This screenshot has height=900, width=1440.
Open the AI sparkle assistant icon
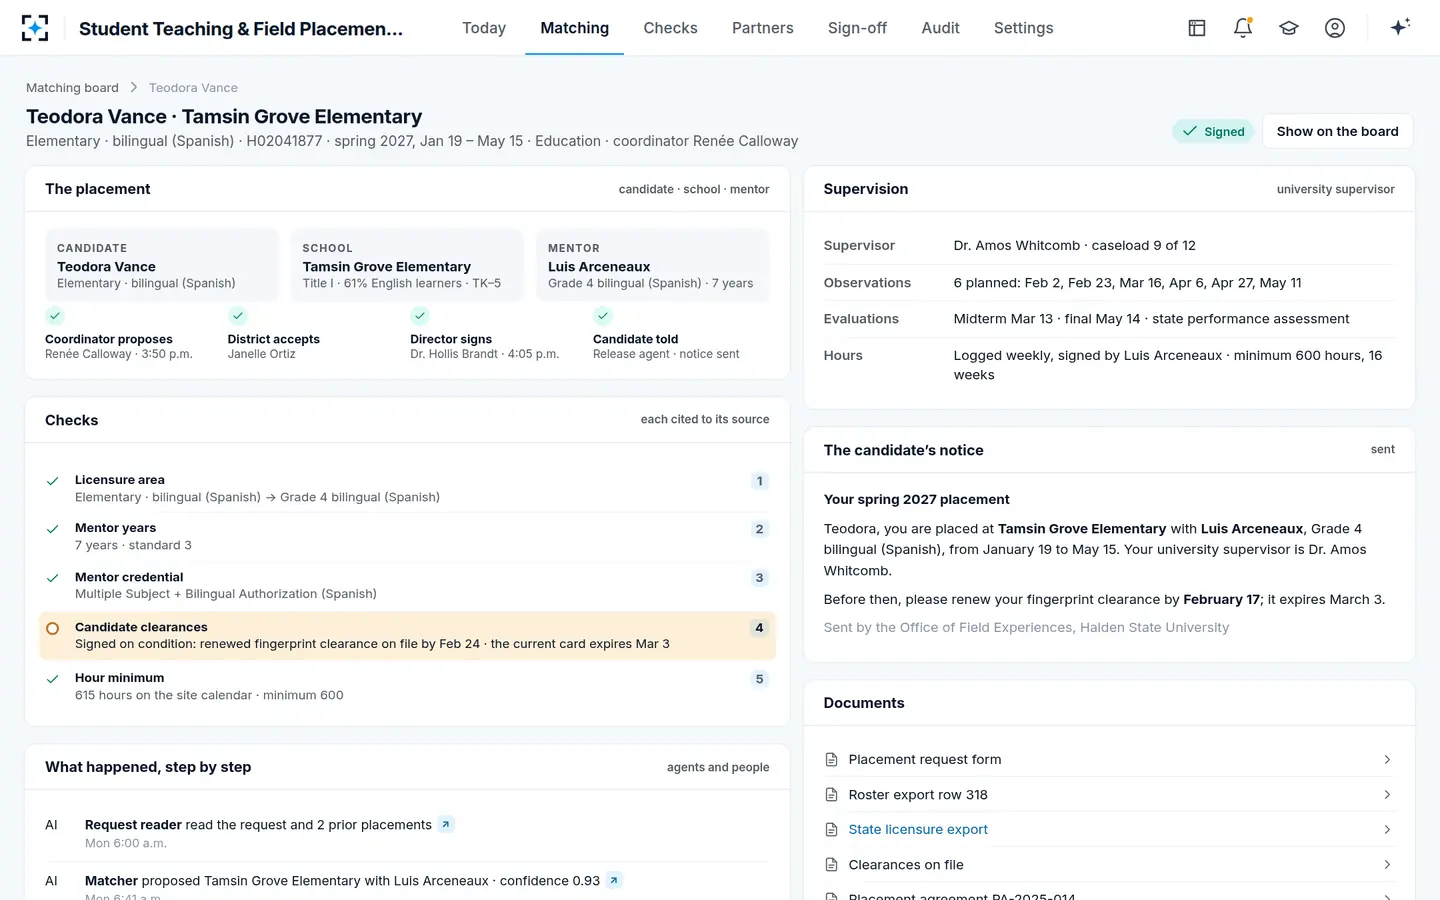coord(1400,27)
